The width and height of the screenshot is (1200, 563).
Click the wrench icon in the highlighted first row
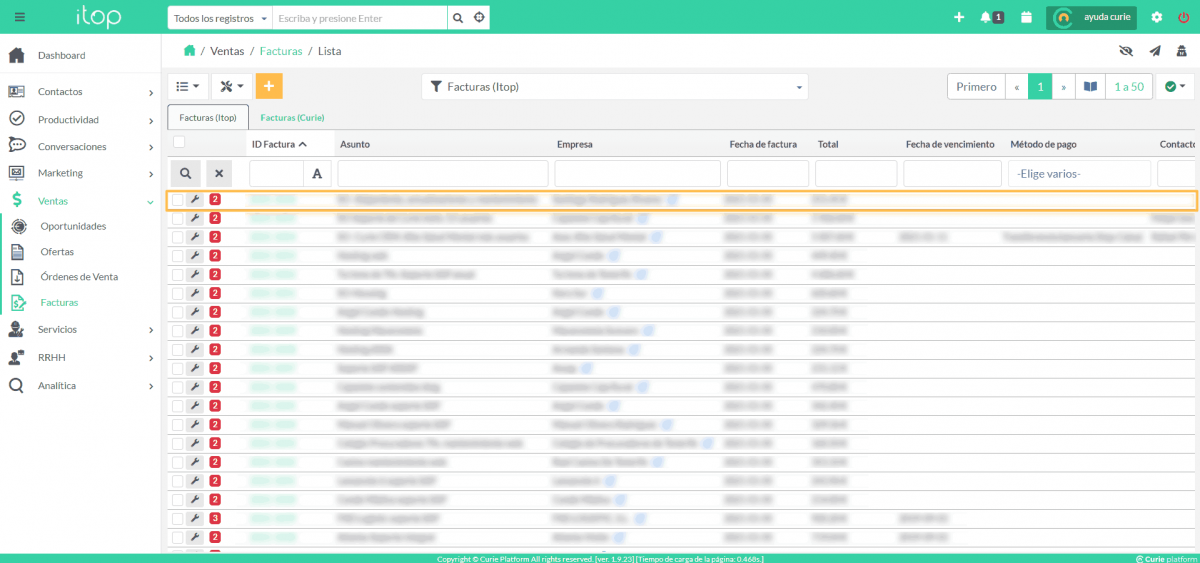click(x=195, y=199)
